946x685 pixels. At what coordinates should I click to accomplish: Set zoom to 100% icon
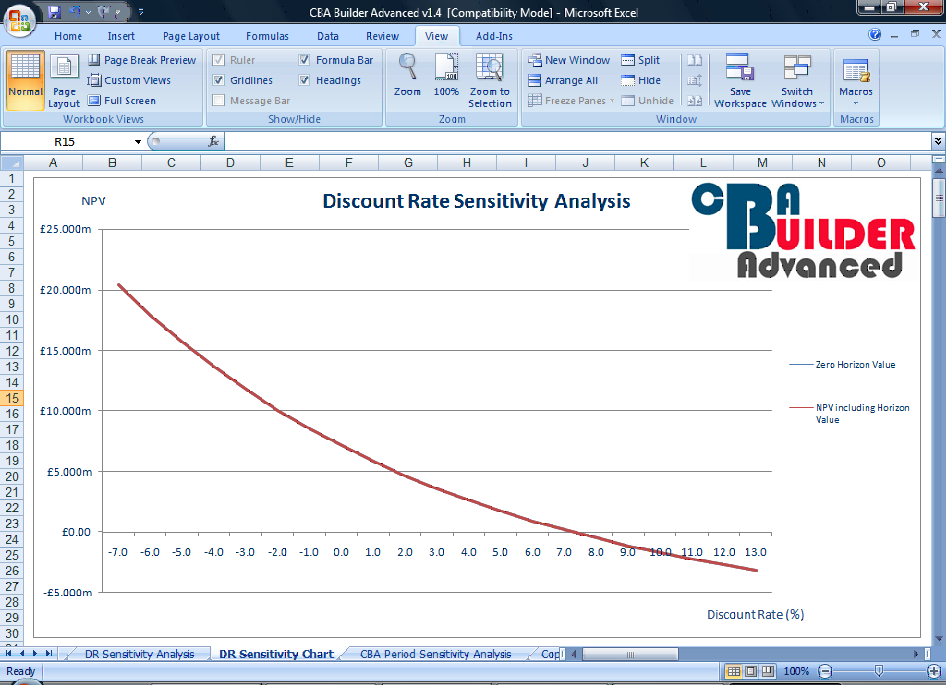pos(446,73)
